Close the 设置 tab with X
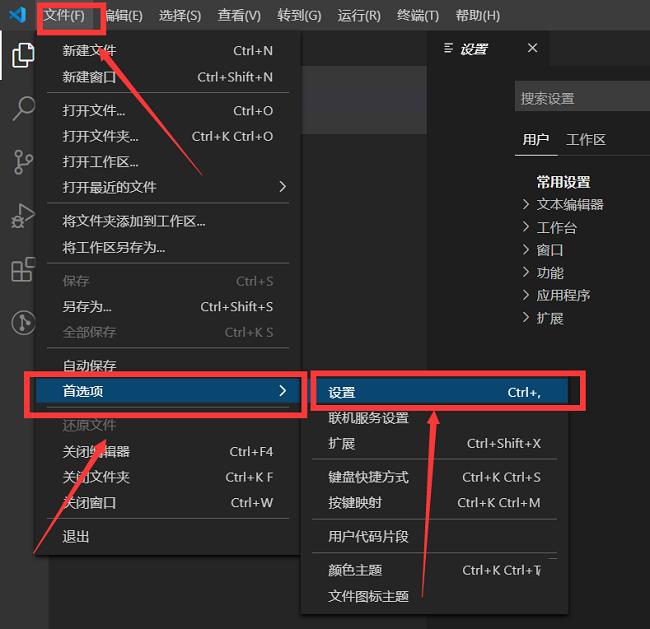 tap(532, 48)
